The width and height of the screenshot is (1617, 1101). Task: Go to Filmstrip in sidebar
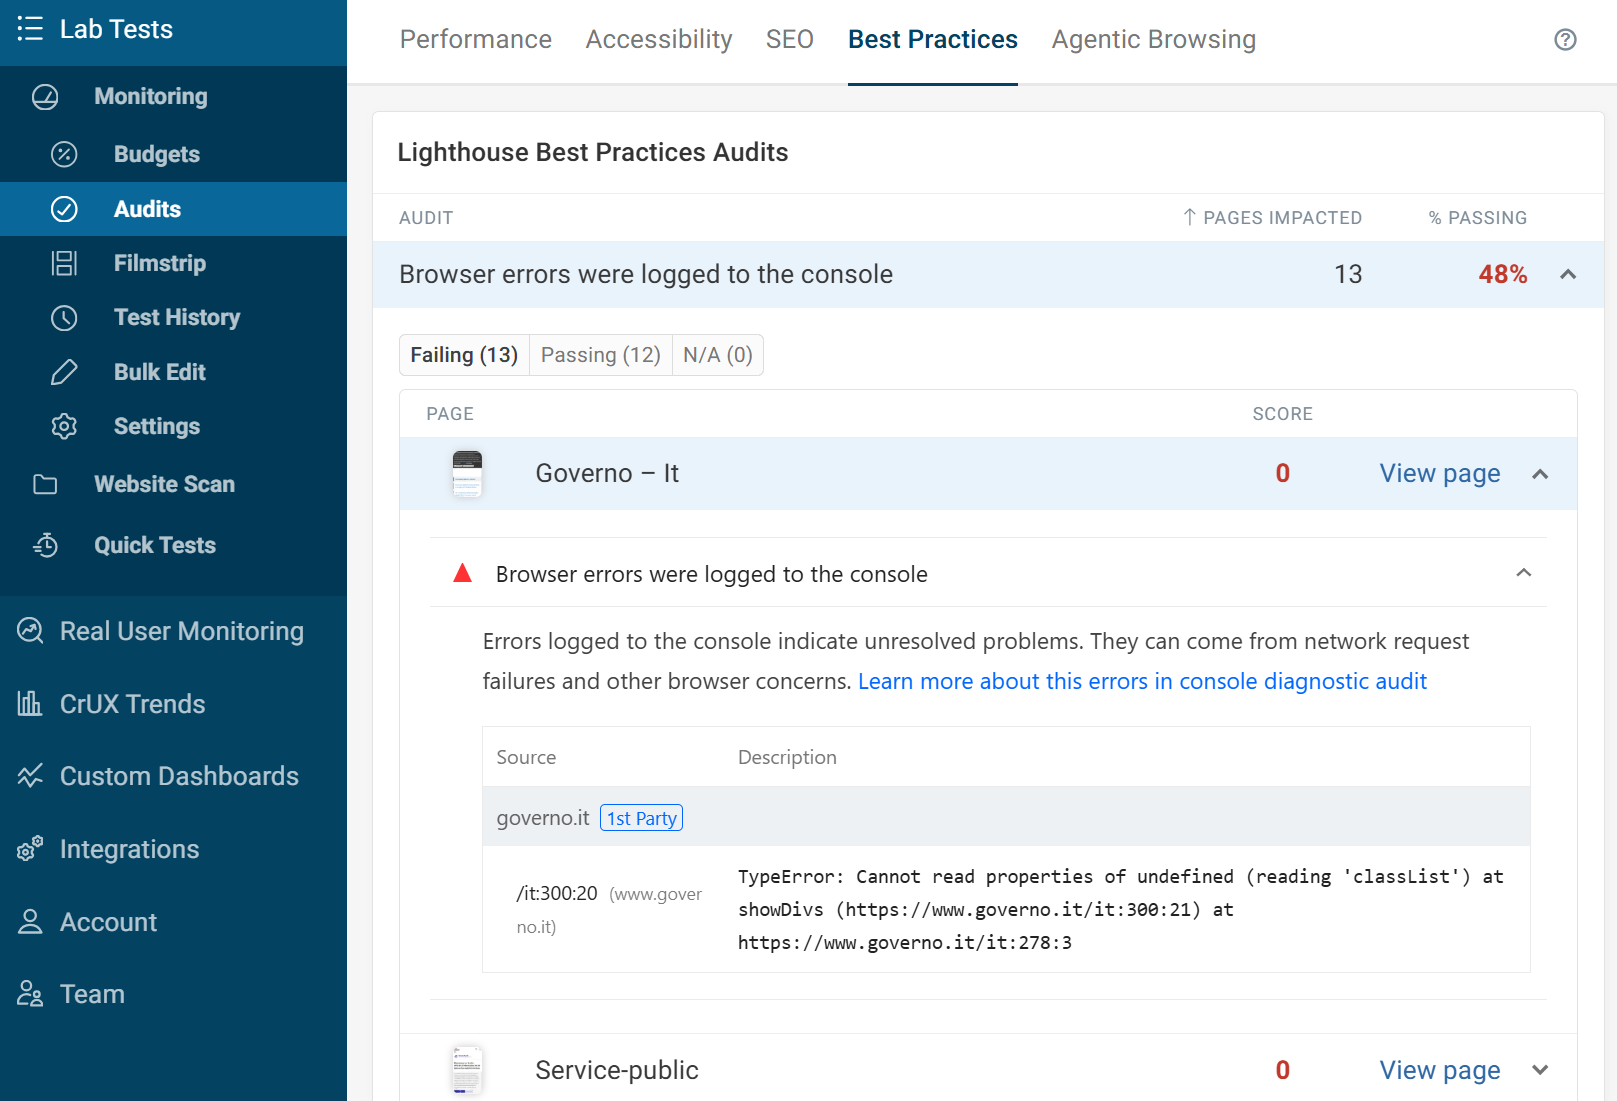(x=160, y=263)
